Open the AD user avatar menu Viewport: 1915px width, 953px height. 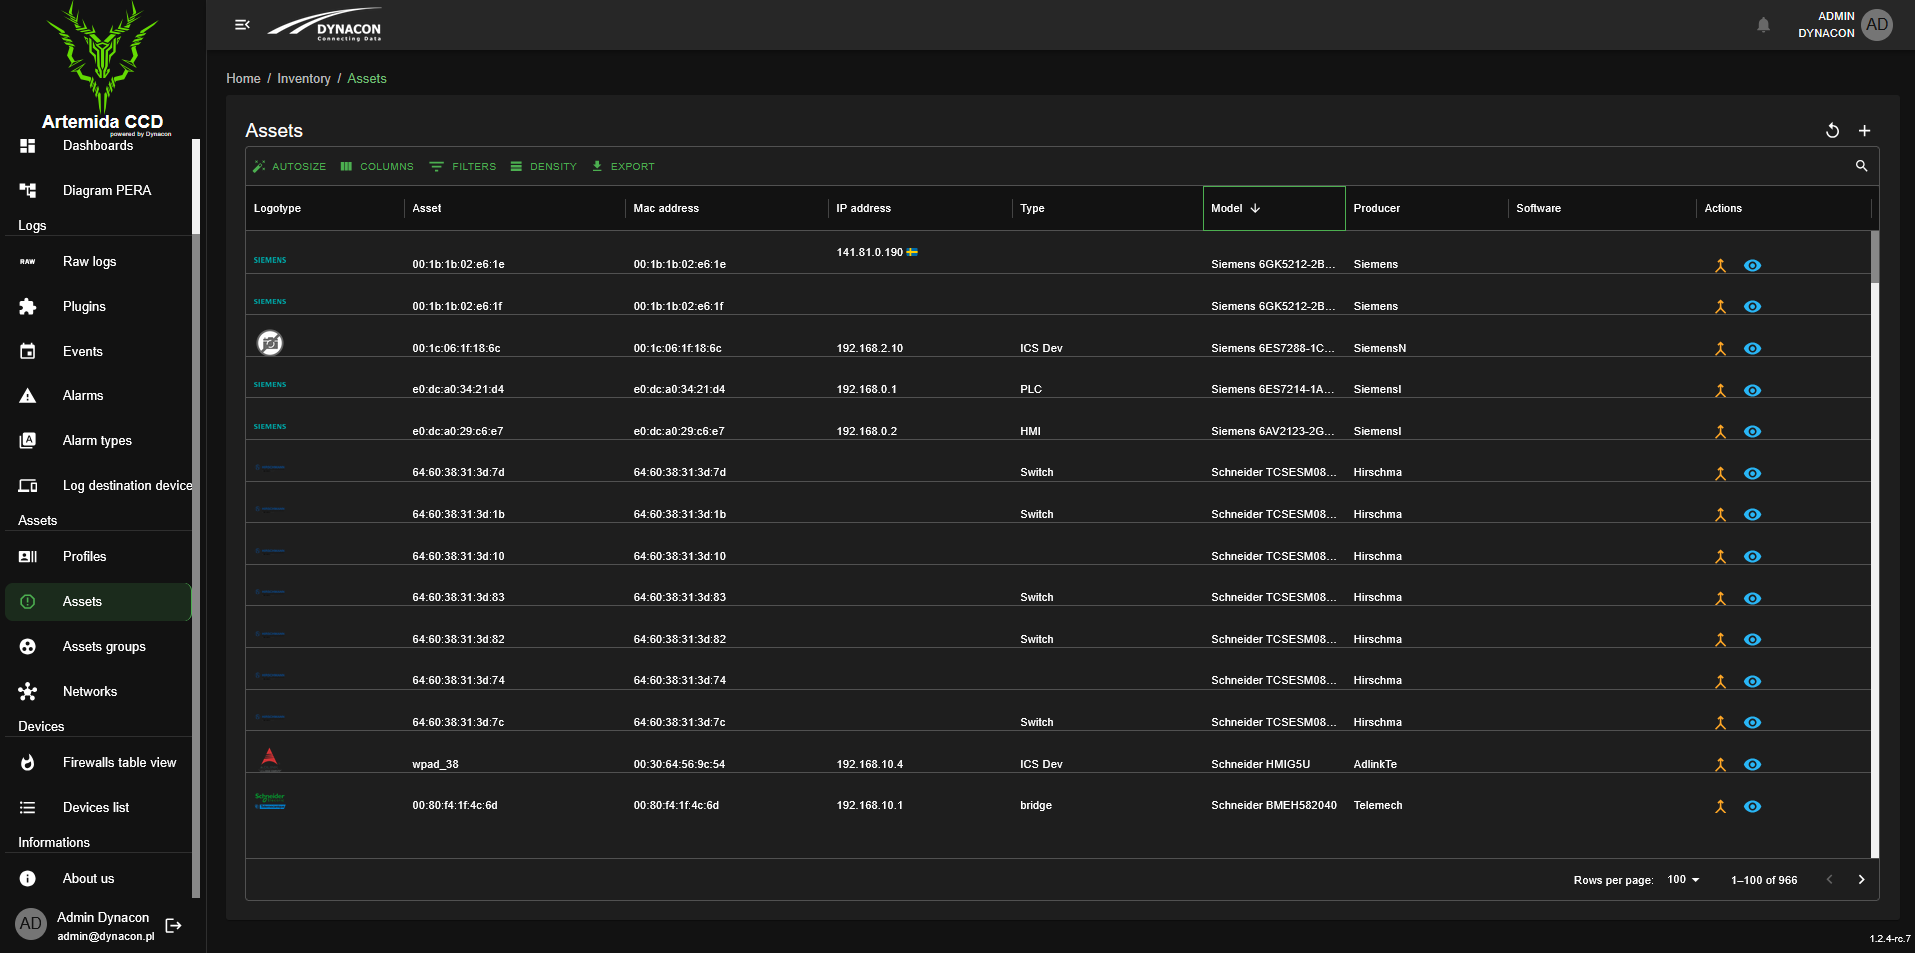click(1877, 25)
